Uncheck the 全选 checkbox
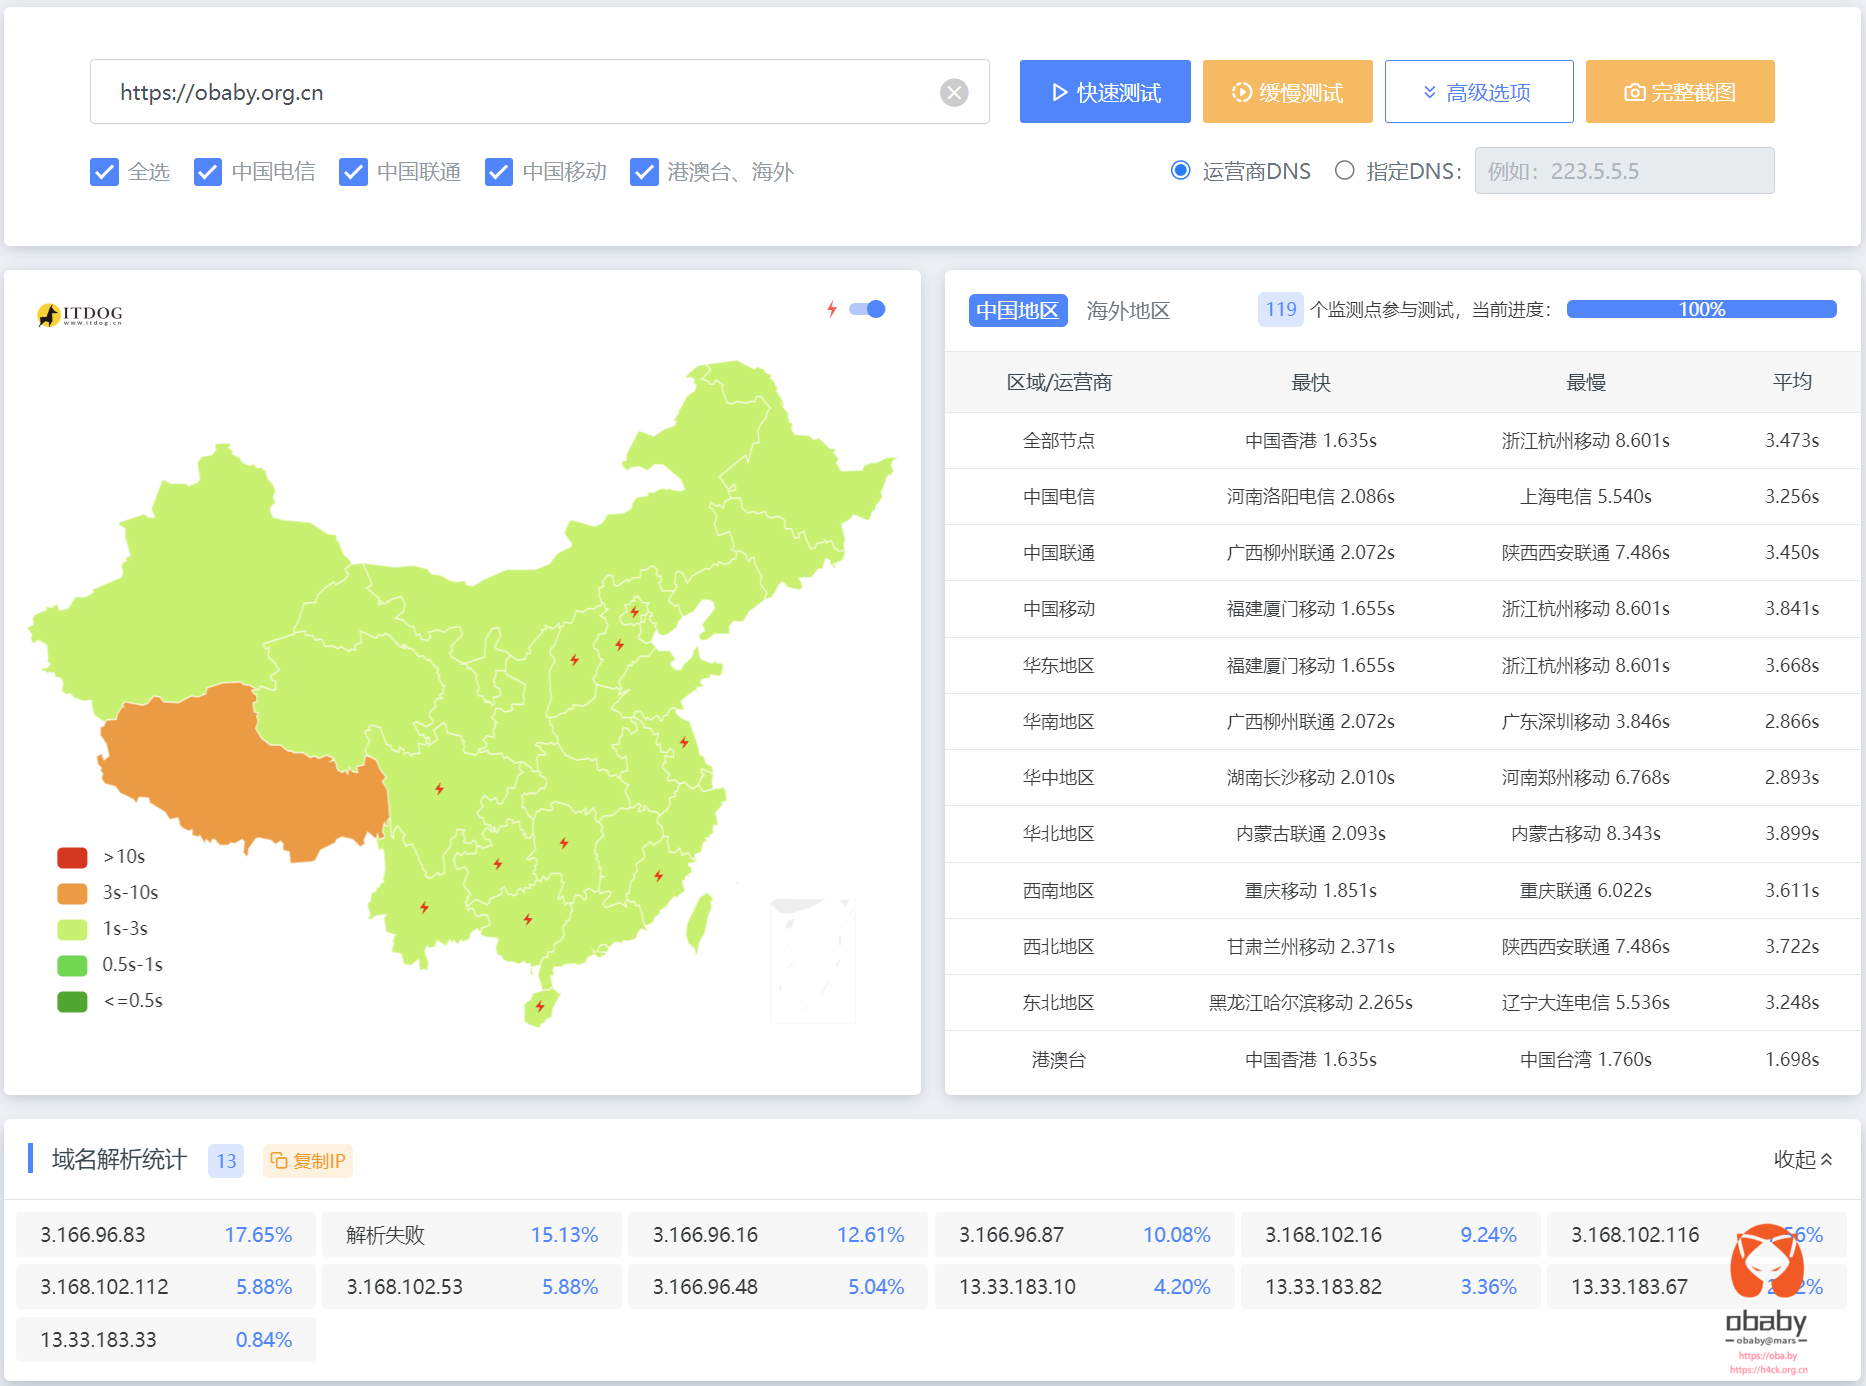The height and width of the screenshot is (1386, 1866). click(x=105, y=171)
